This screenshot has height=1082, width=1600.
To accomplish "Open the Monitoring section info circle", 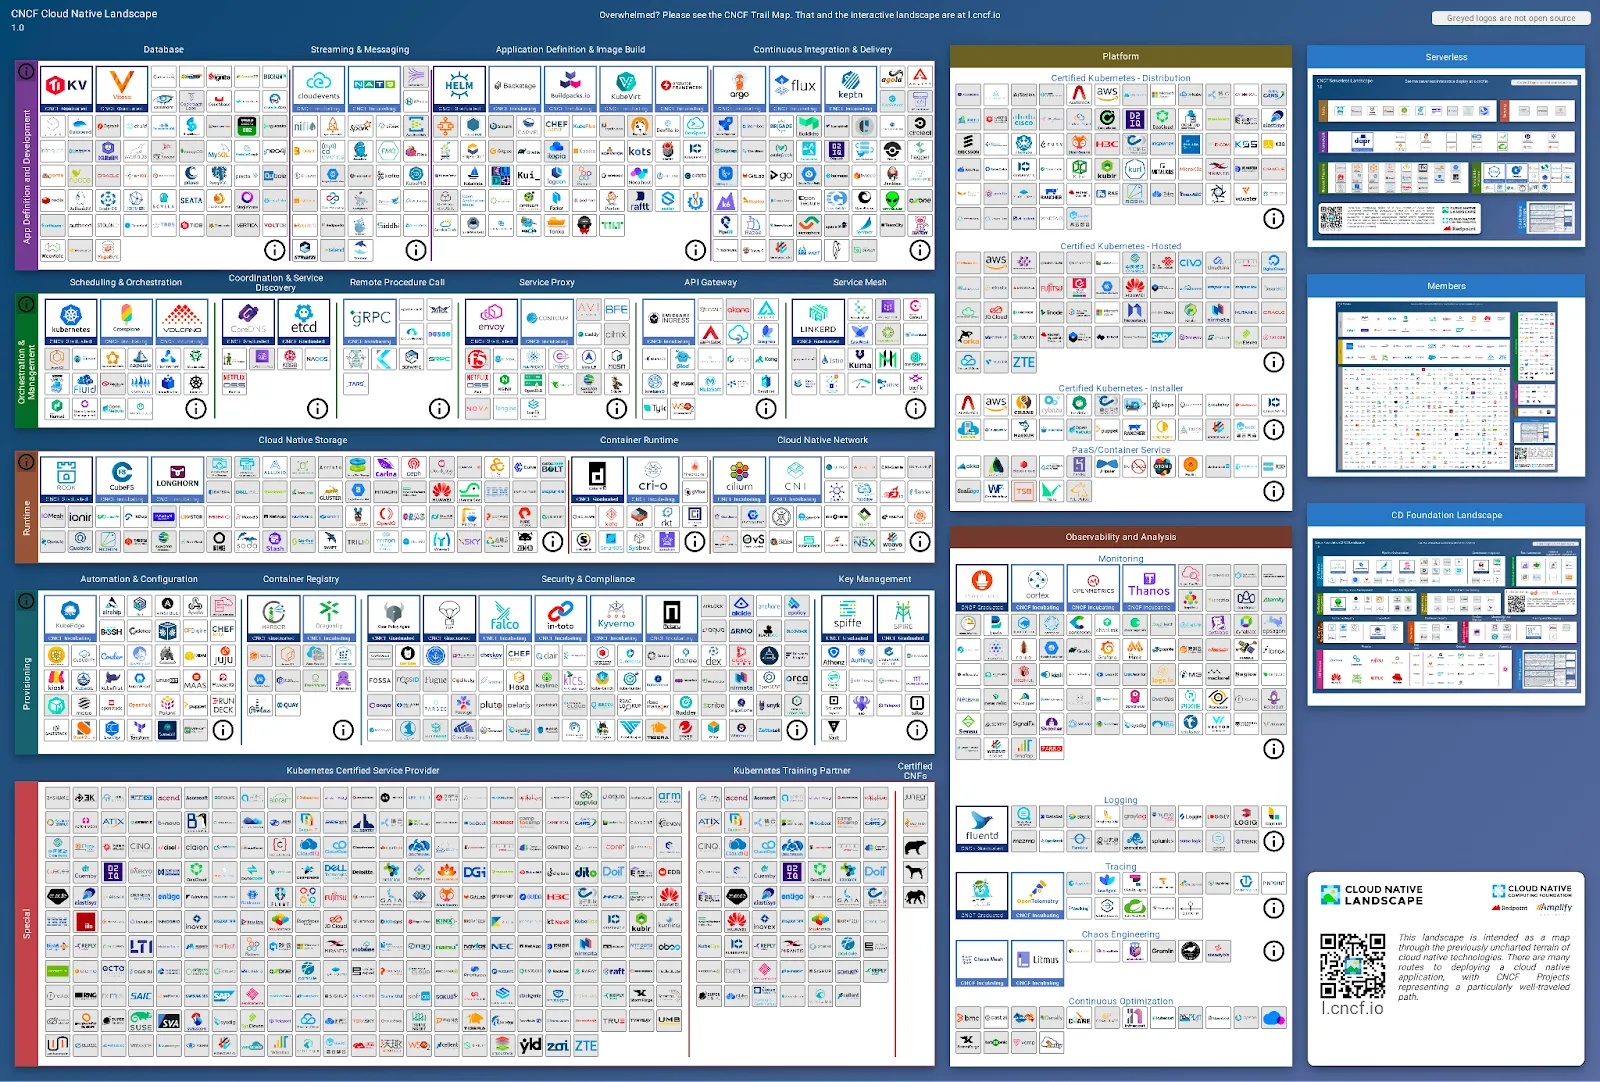I will pyautogui.click(x=1272, y=748).
